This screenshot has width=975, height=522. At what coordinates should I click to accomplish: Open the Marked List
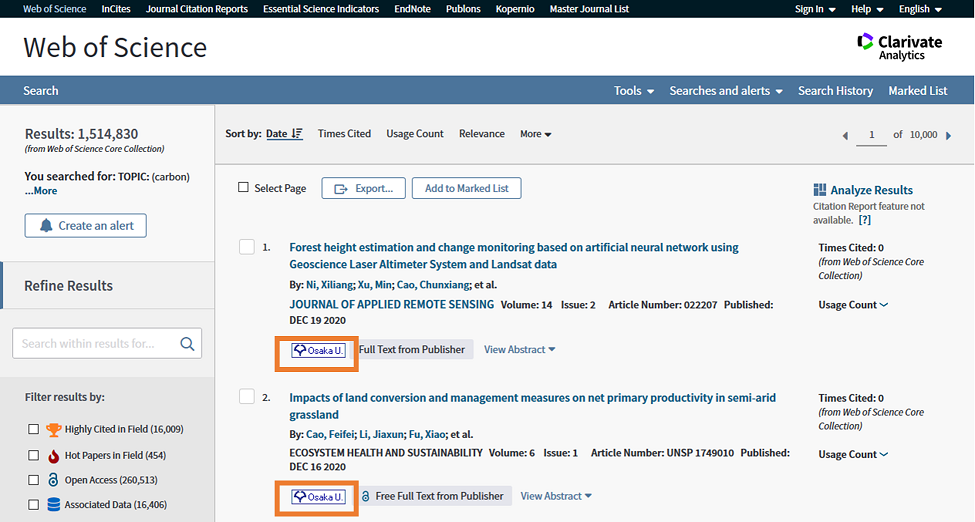coord(918,91)
